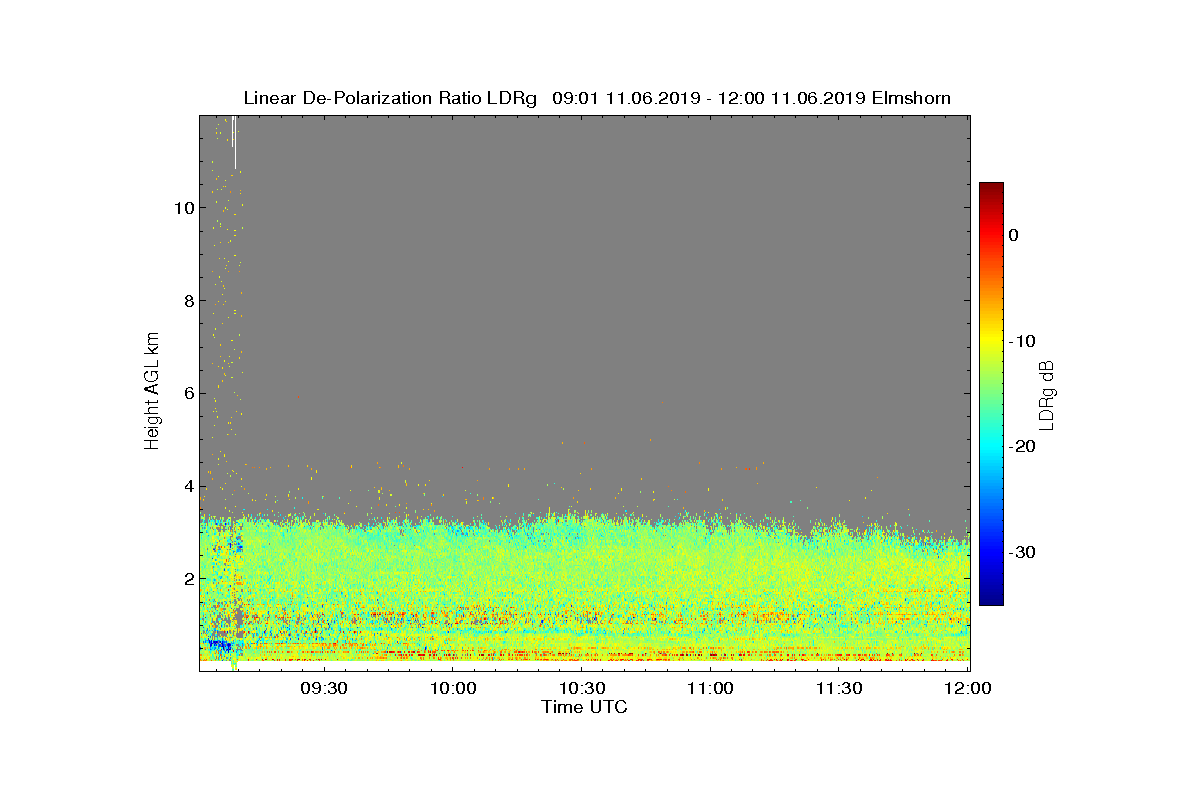
Task: Click the '10:30' time tick label
Action: (x=581, y=688)
